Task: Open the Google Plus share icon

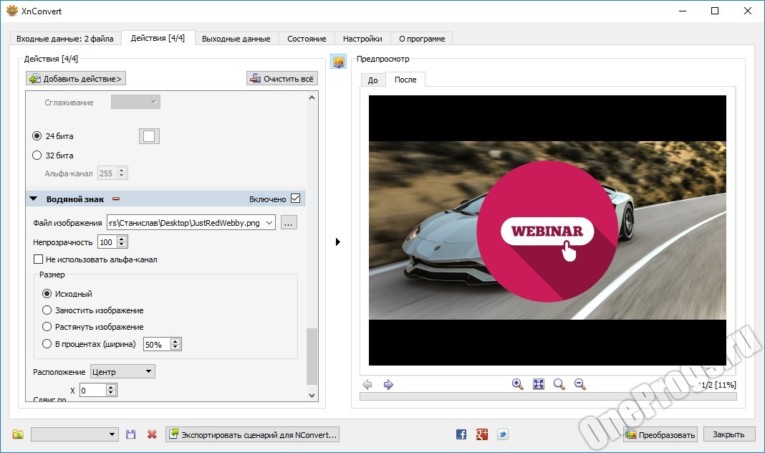Action: (x=482, y=434)
